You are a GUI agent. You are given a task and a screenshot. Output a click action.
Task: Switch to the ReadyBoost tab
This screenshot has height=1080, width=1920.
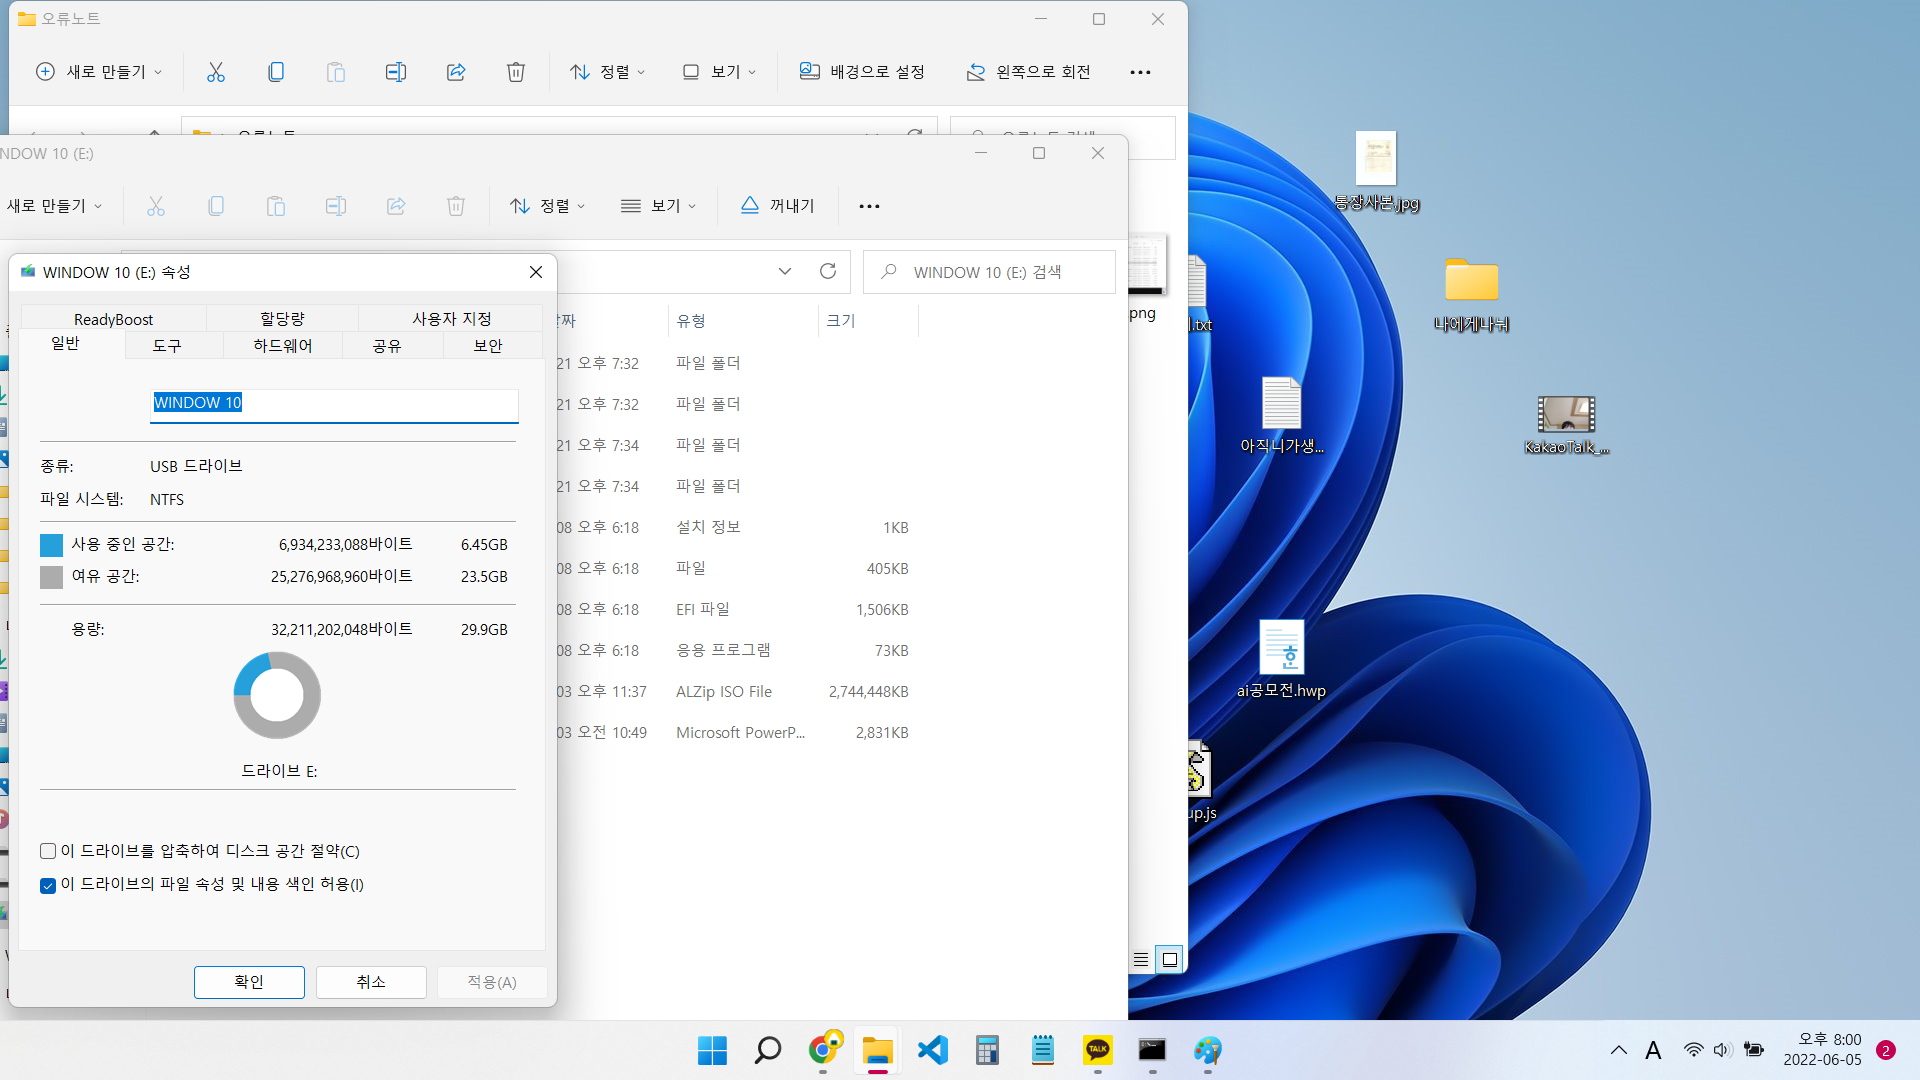pyautogui.click(x=113, y=319)
